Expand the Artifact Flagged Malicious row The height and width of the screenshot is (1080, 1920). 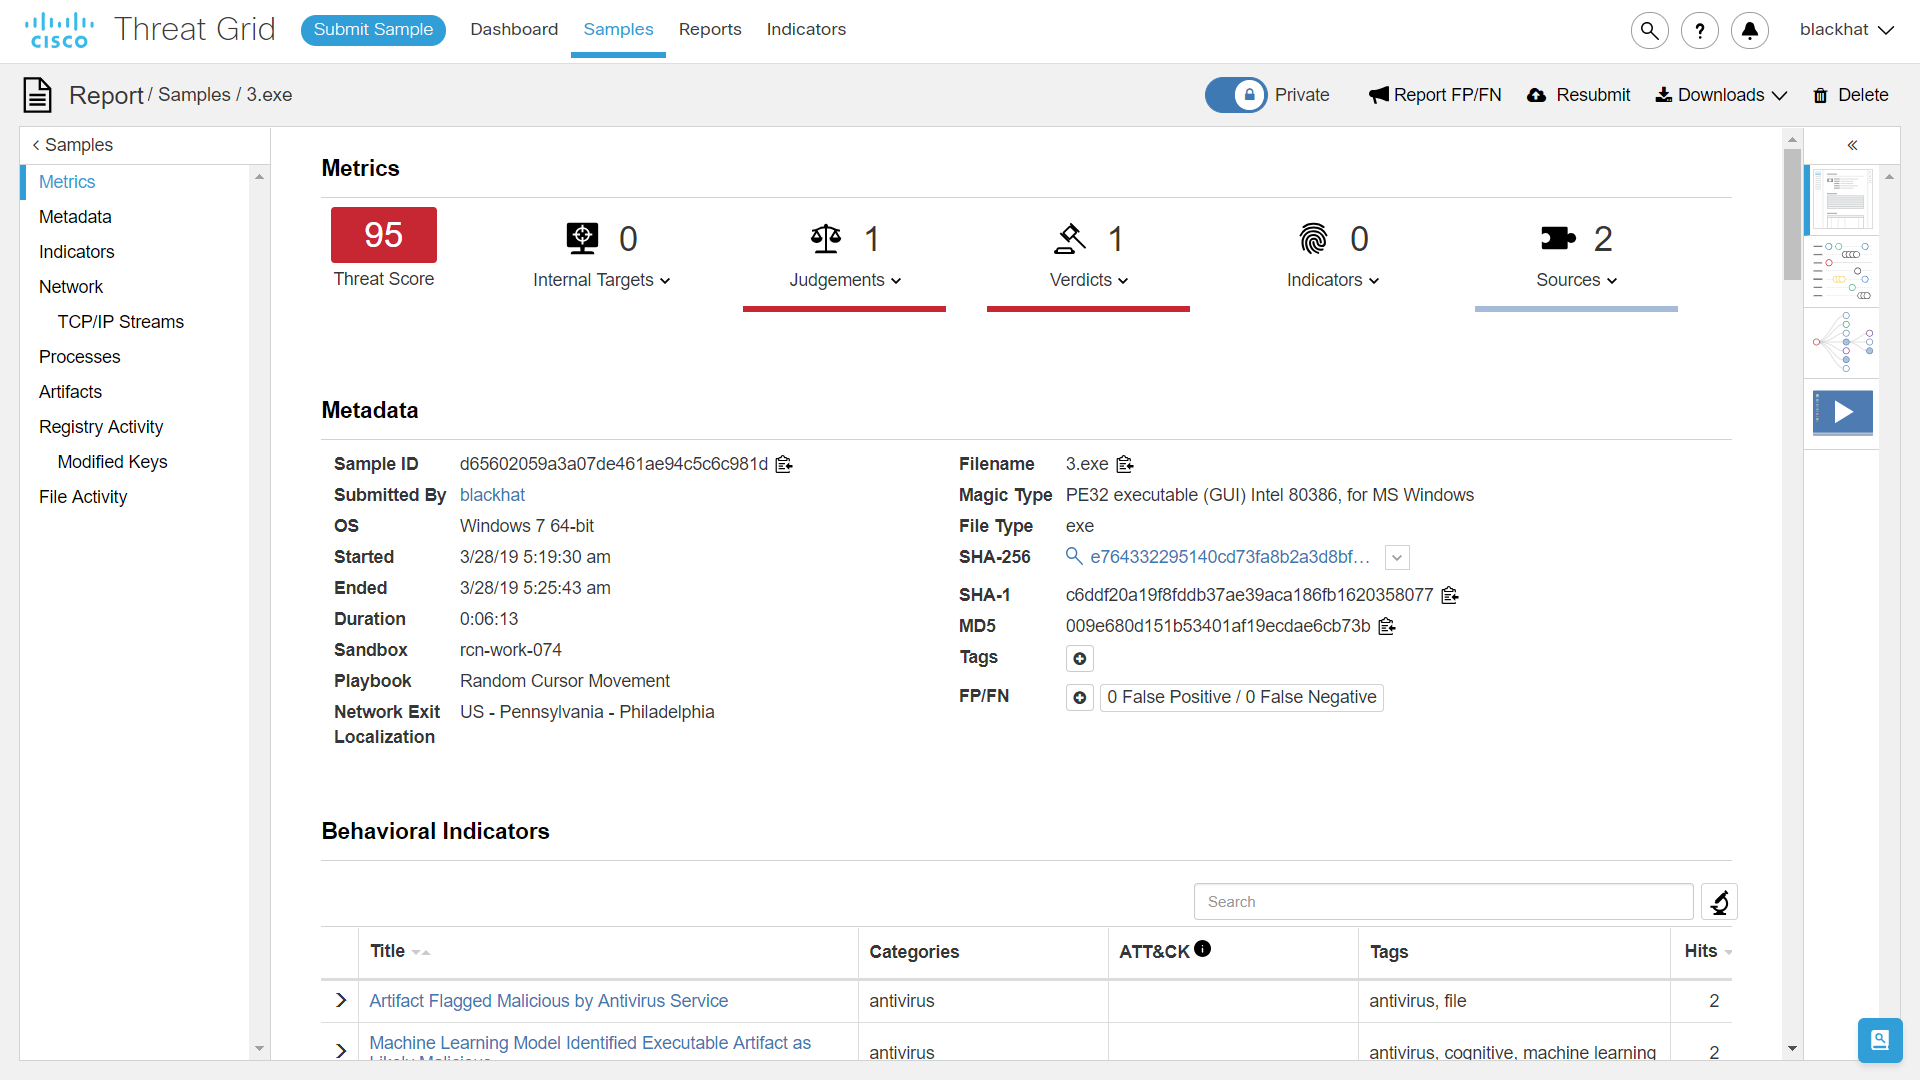click(x=341, y=1001)
